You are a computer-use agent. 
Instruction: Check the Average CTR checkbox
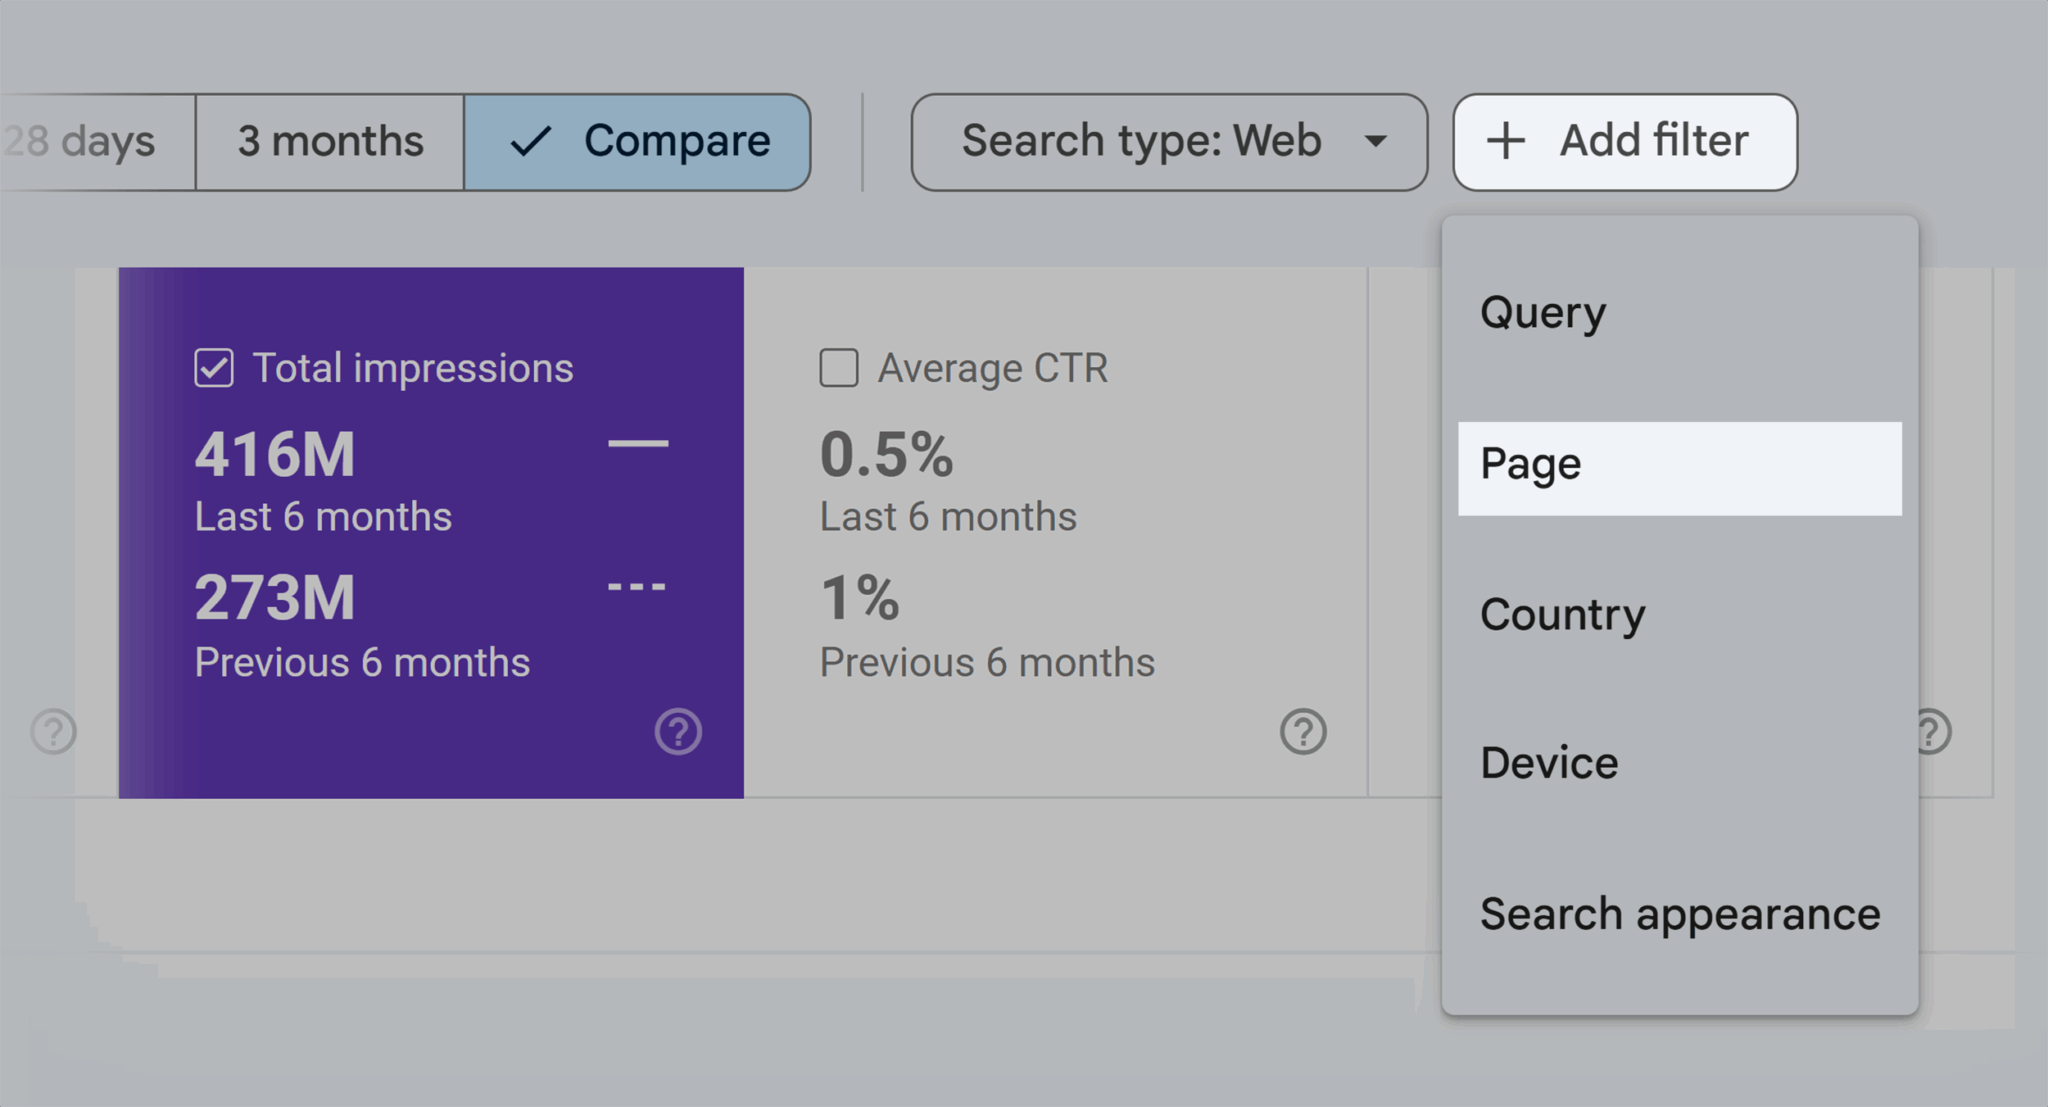(x=839, y=368)
